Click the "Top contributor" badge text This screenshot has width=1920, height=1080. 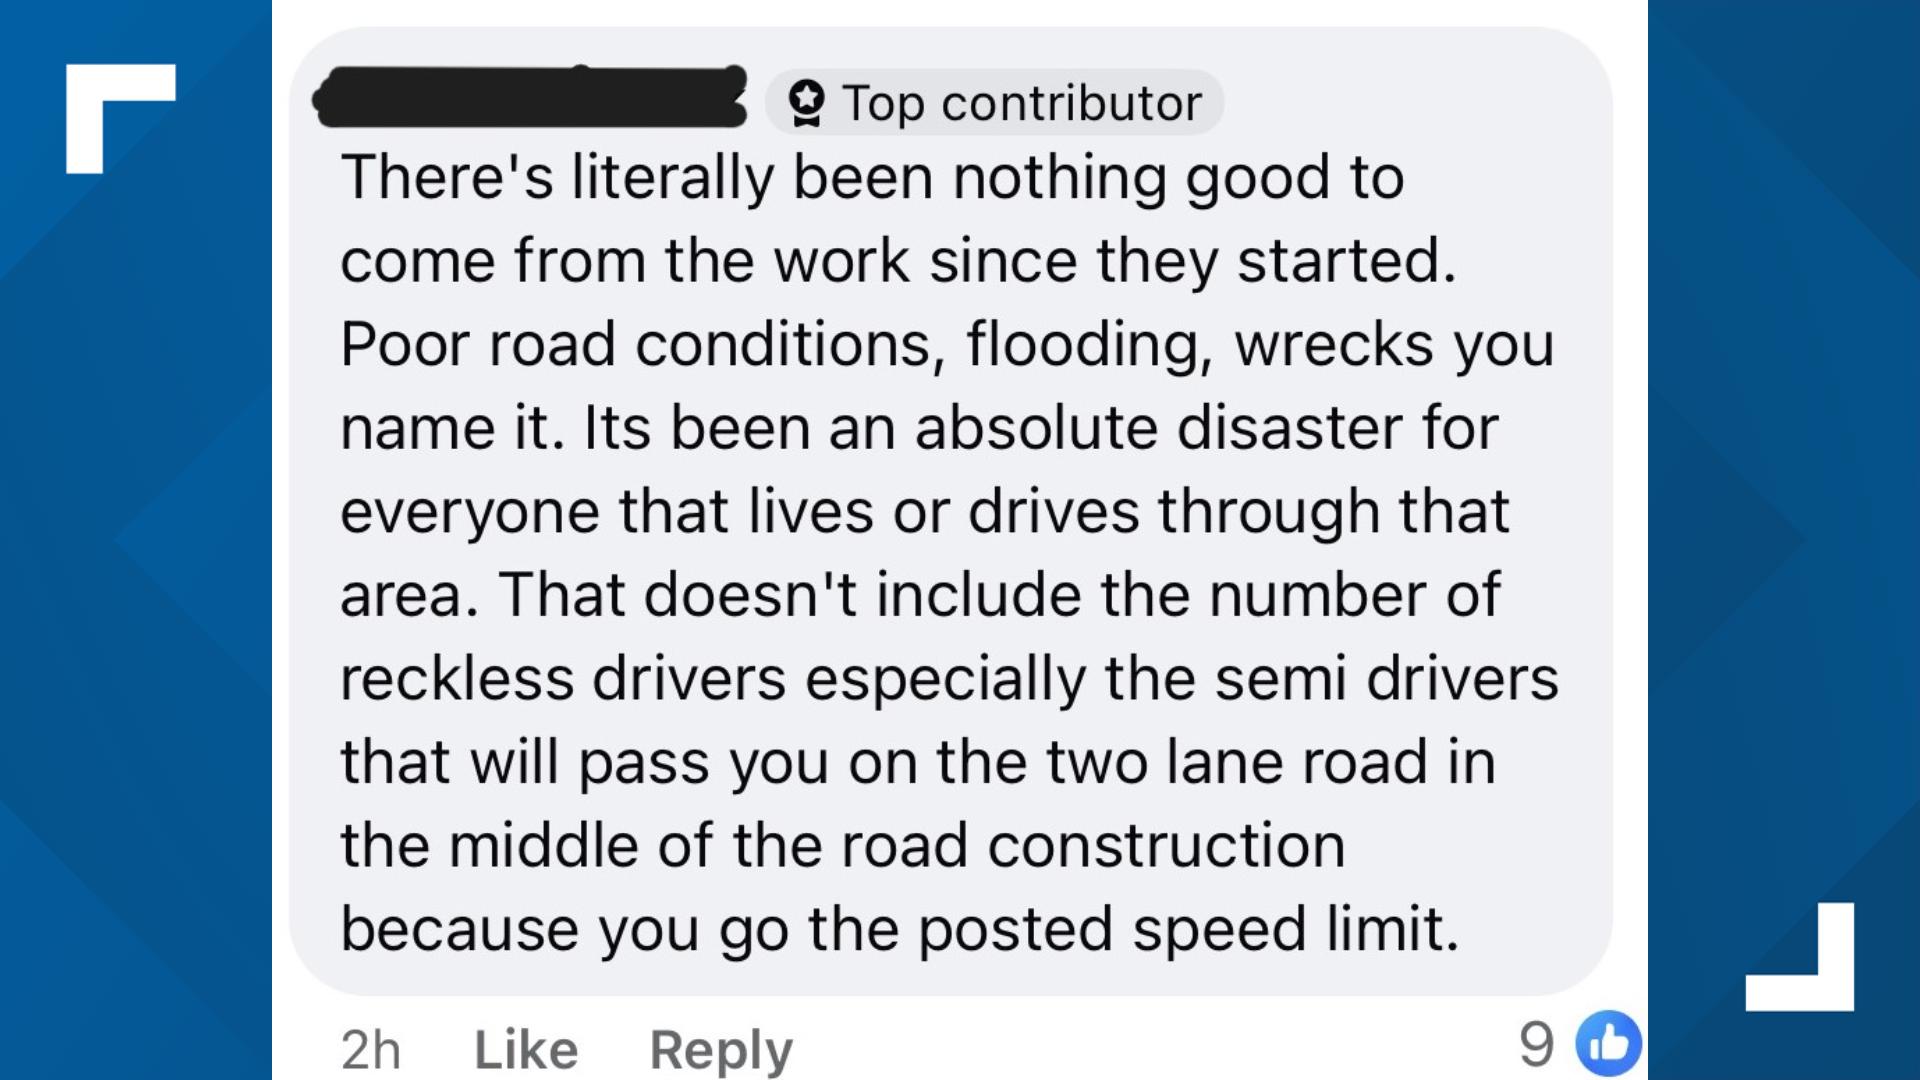(x=1021, y=103)
